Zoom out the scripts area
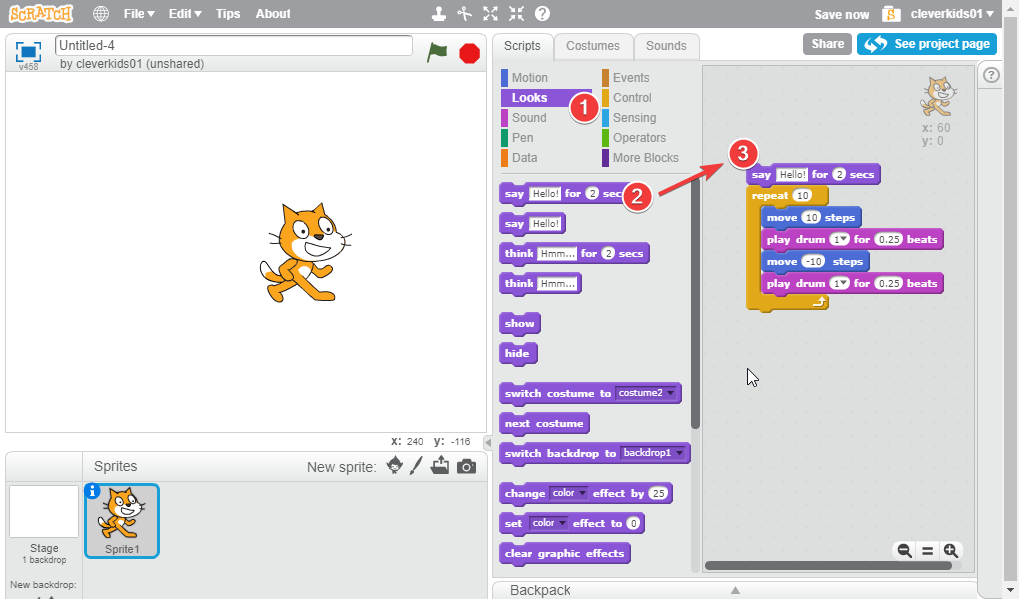1019x599 pixels. (904, 551)
